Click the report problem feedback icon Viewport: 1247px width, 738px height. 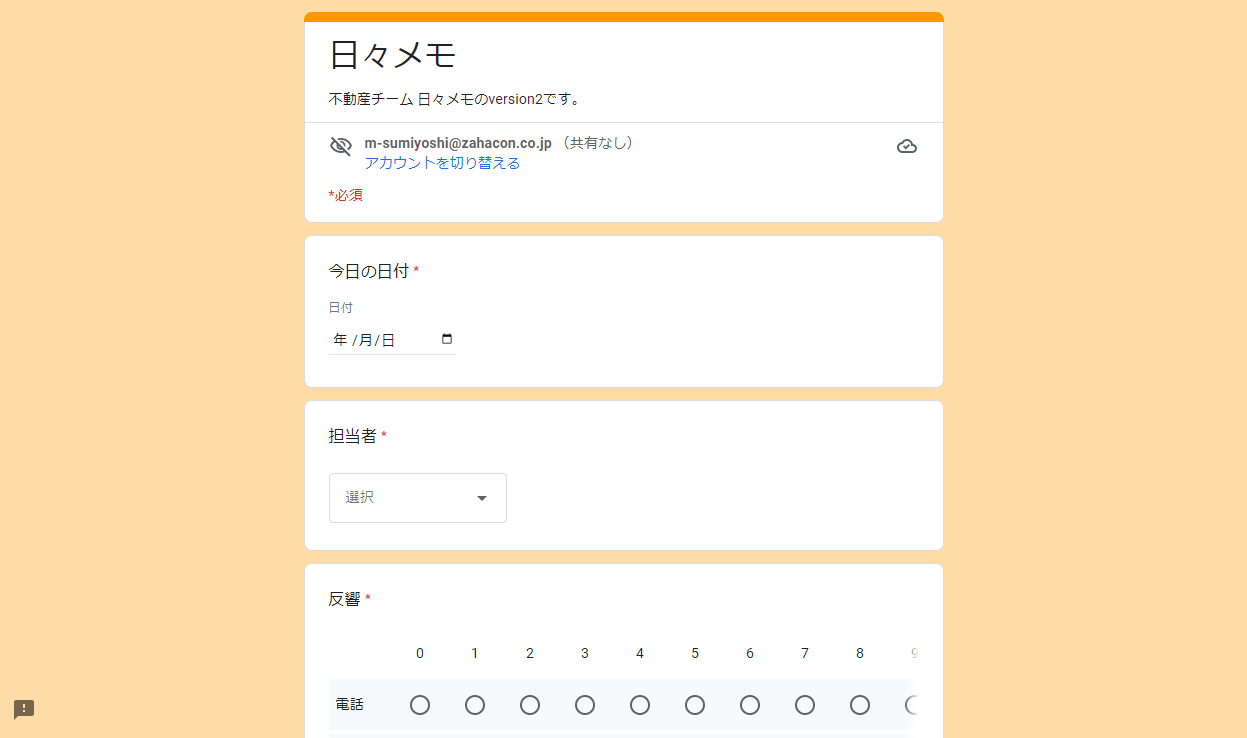pos(24,709)
